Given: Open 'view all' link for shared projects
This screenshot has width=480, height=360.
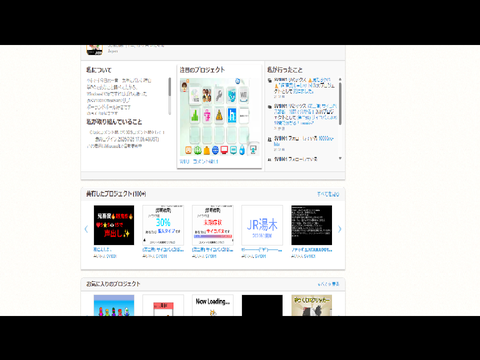Looking at the screenshot, I should click(328, 194).
